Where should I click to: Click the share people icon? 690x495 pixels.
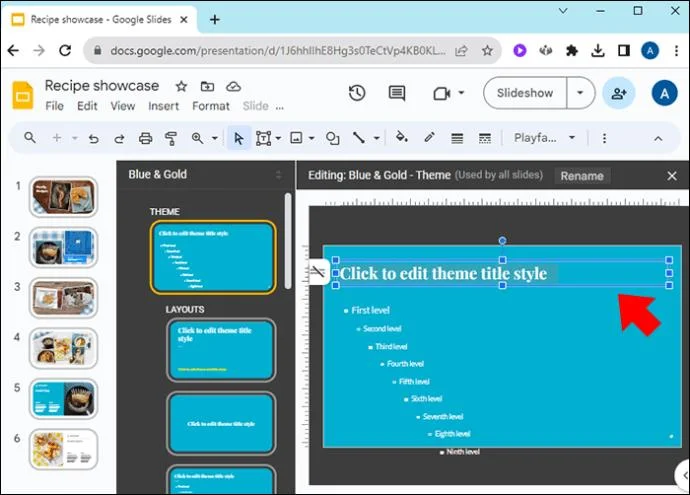pos(619,93)
